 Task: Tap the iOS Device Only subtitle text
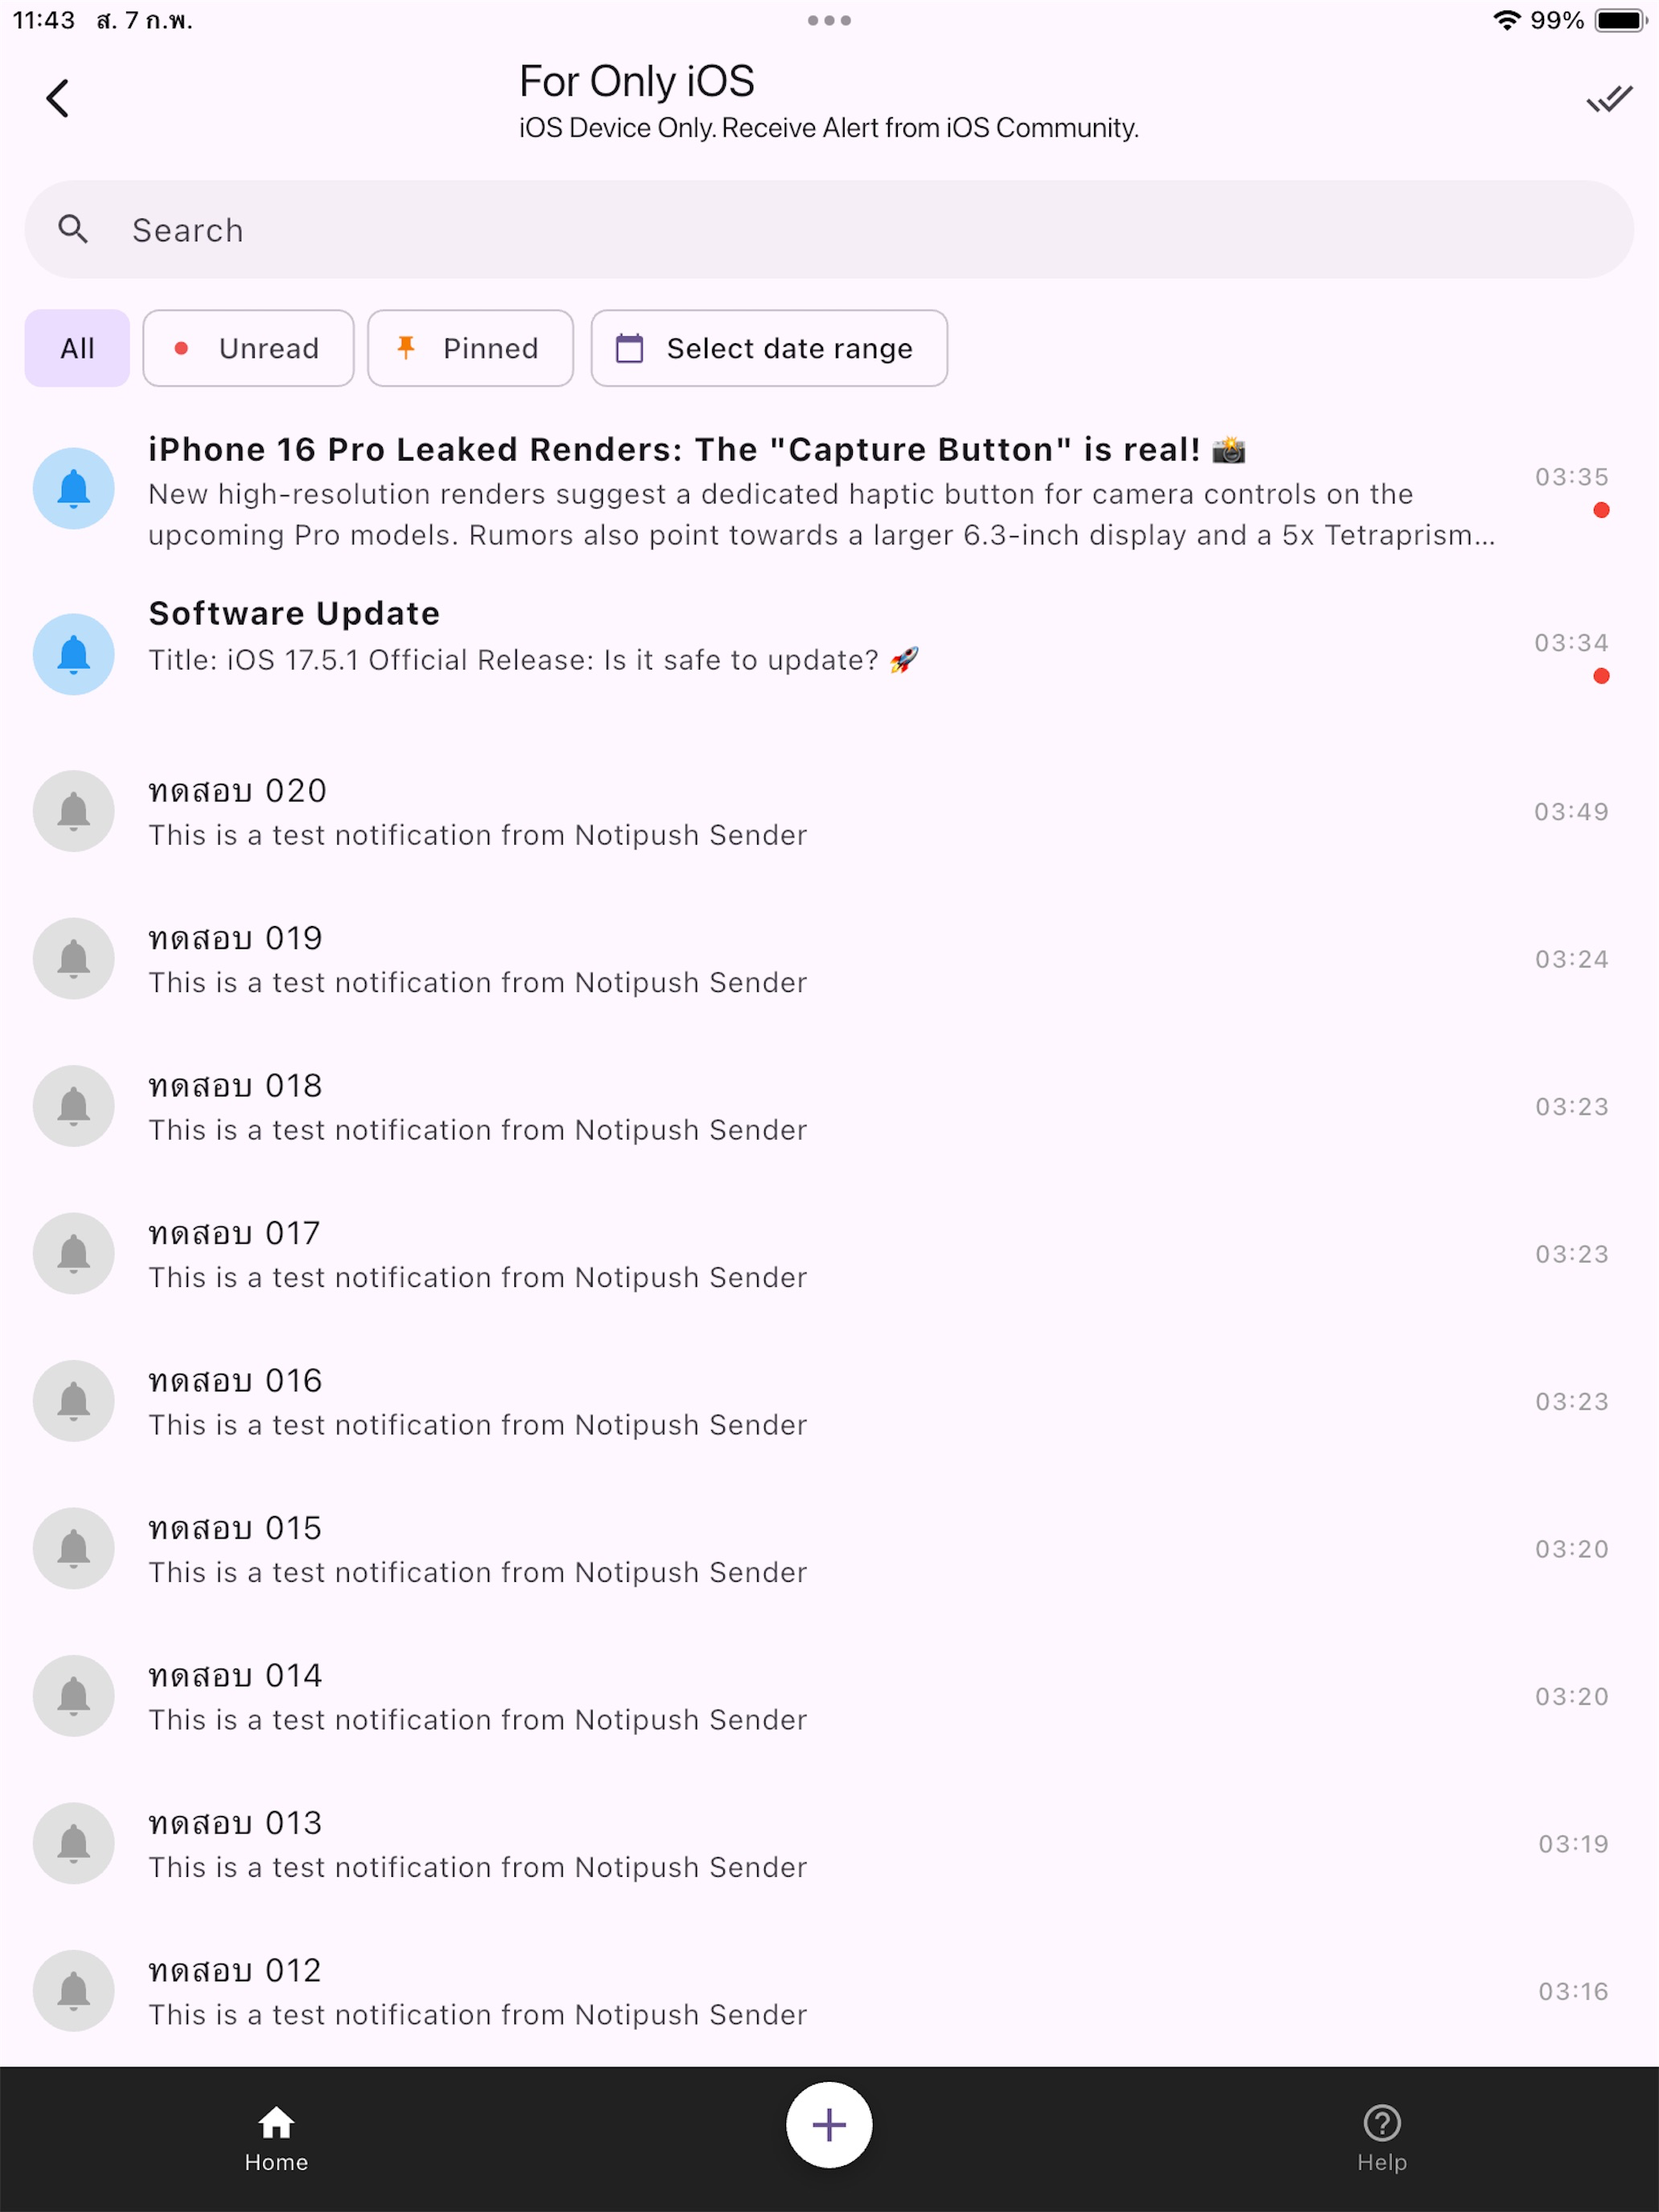pos(829,128)
